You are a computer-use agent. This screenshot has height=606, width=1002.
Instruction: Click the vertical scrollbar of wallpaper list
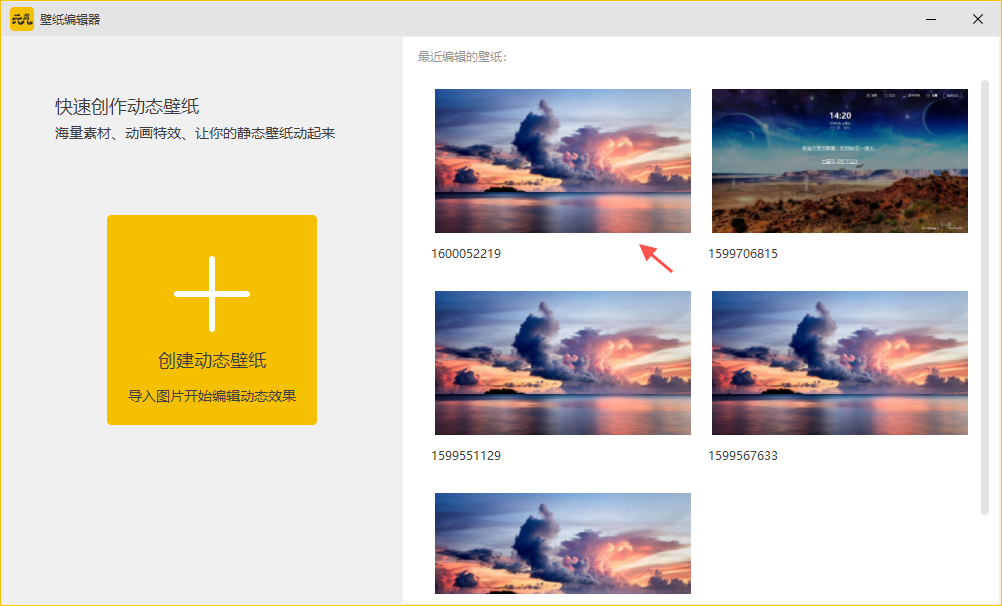985,300
